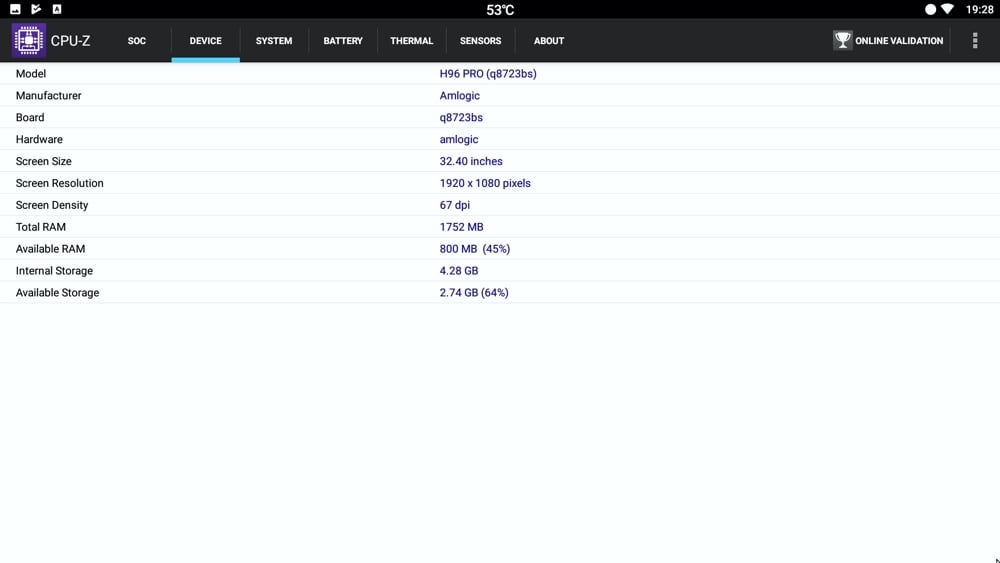1000x563 pixels.
Task: Click the CPU-Z chip logo icon
Action: point(29,41)
